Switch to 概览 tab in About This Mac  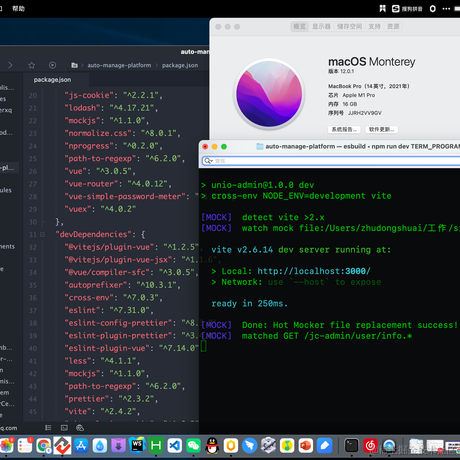[x=299, y=27]
